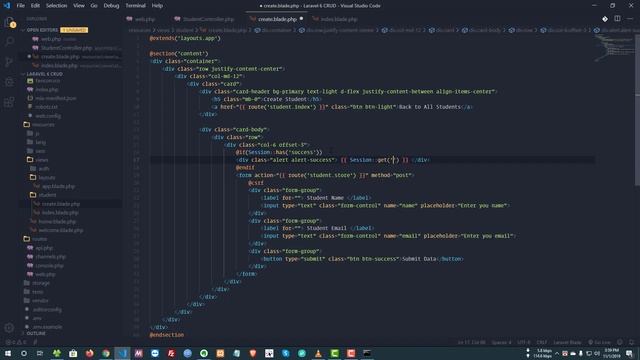The image size is (640, 360).
Task: Launch Firefox from the taskbar
Action: tap(89, 353)
